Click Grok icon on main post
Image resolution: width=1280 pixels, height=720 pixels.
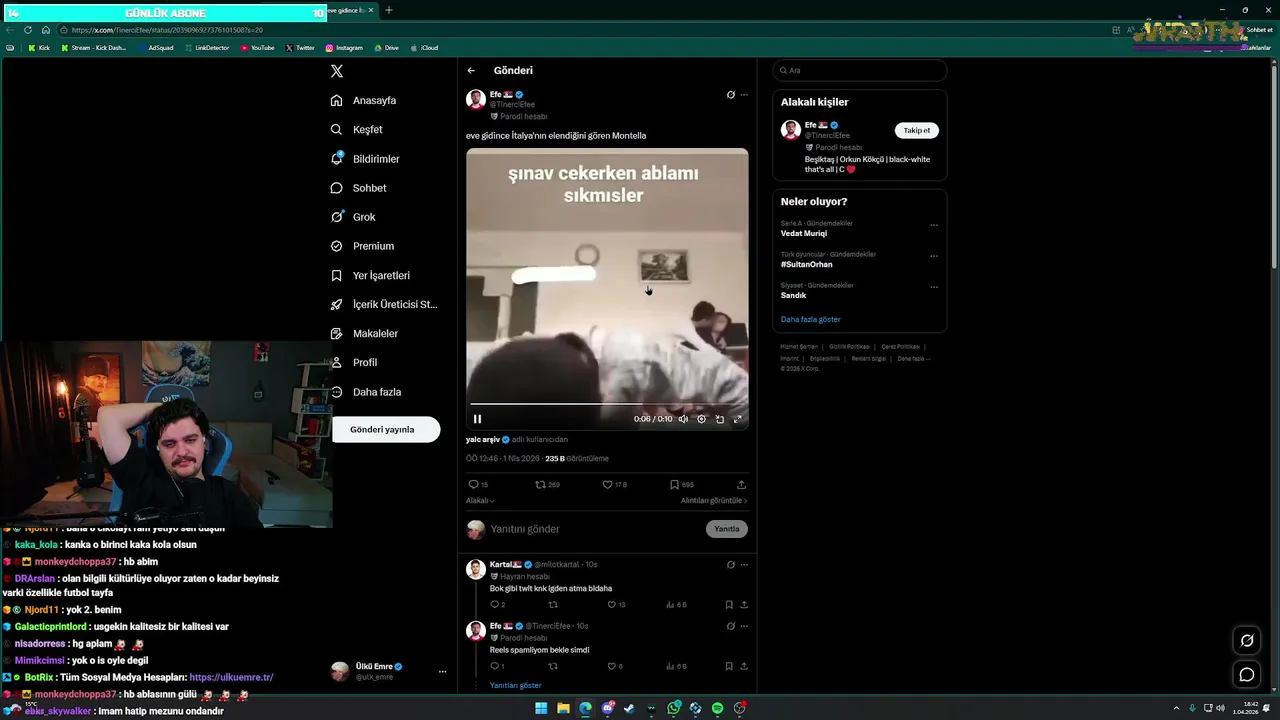tap(730, 95)
